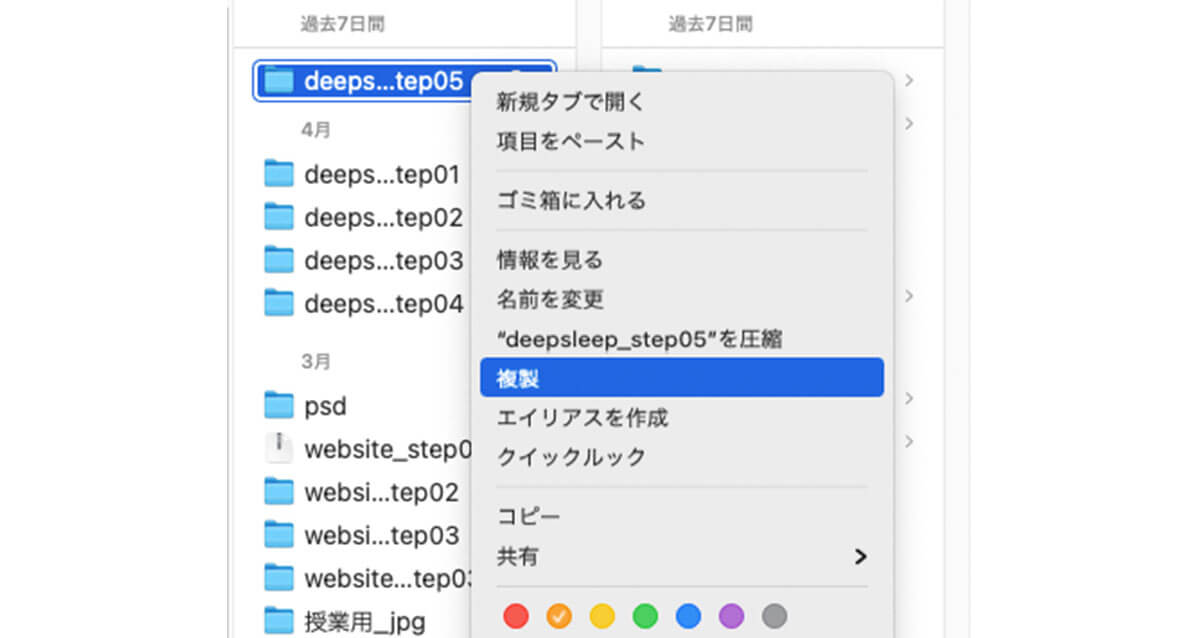The image size is (1200, 638).
Task: Click the deeps...tep02 folder icon
Action: [x=278, y=217]
